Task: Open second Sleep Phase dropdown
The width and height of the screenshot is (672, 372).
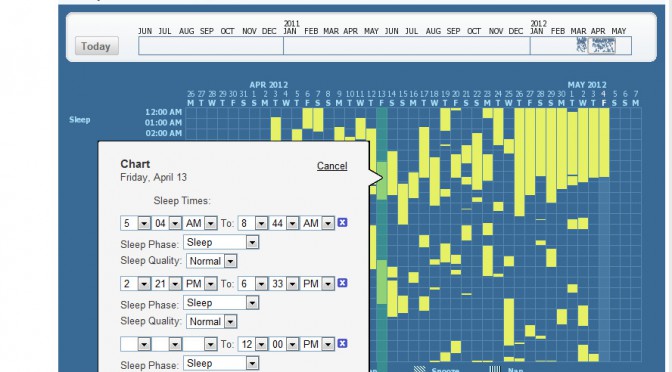Action: 221,303
